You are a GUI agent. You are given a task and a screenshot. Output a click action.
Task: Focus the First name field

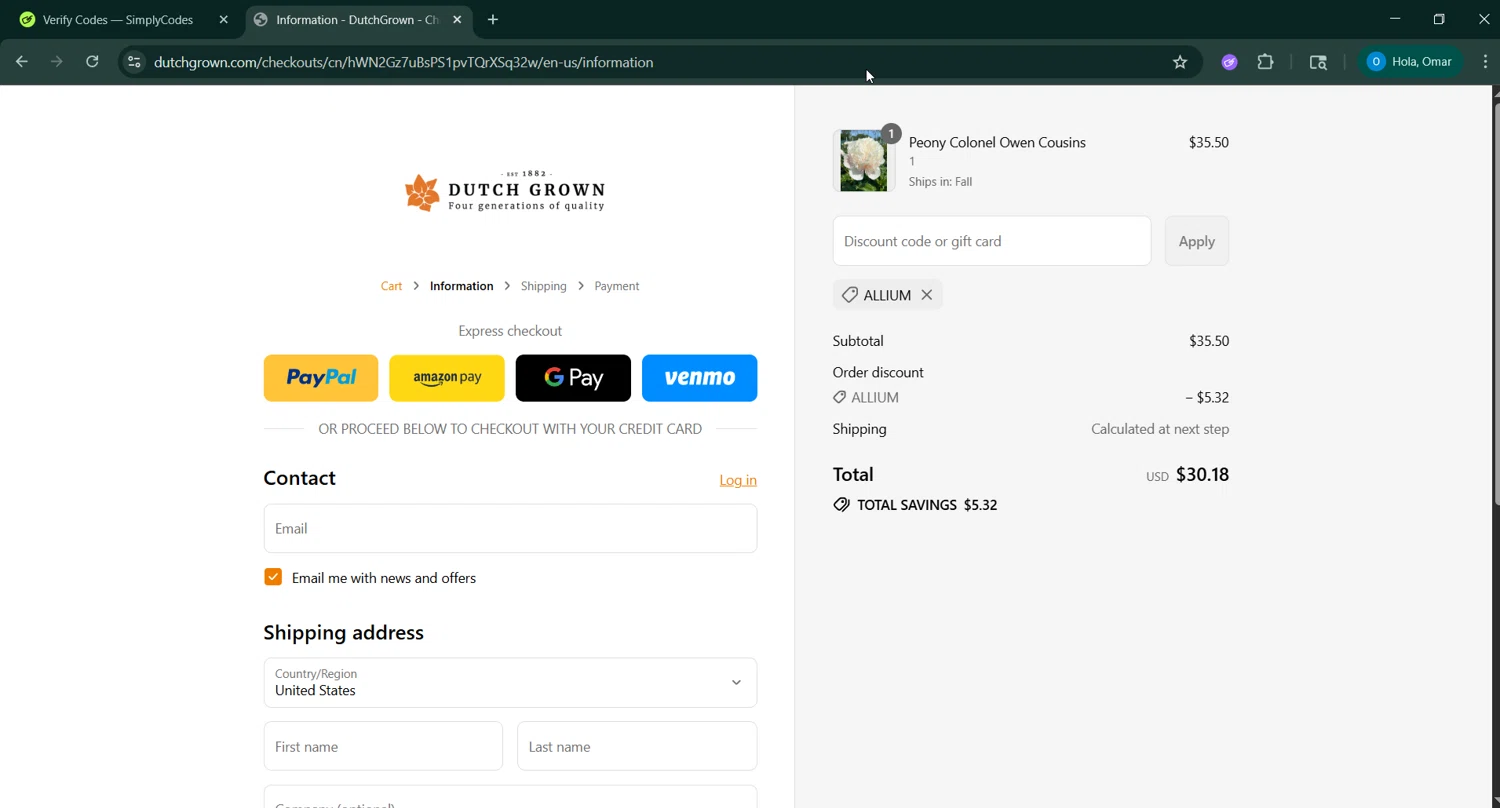383,746
